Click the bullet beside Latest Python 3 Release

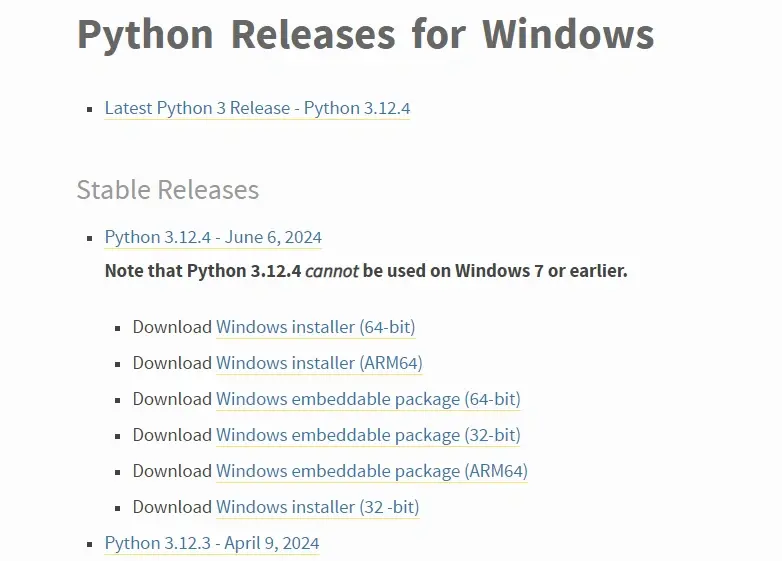tap(90, 109)
